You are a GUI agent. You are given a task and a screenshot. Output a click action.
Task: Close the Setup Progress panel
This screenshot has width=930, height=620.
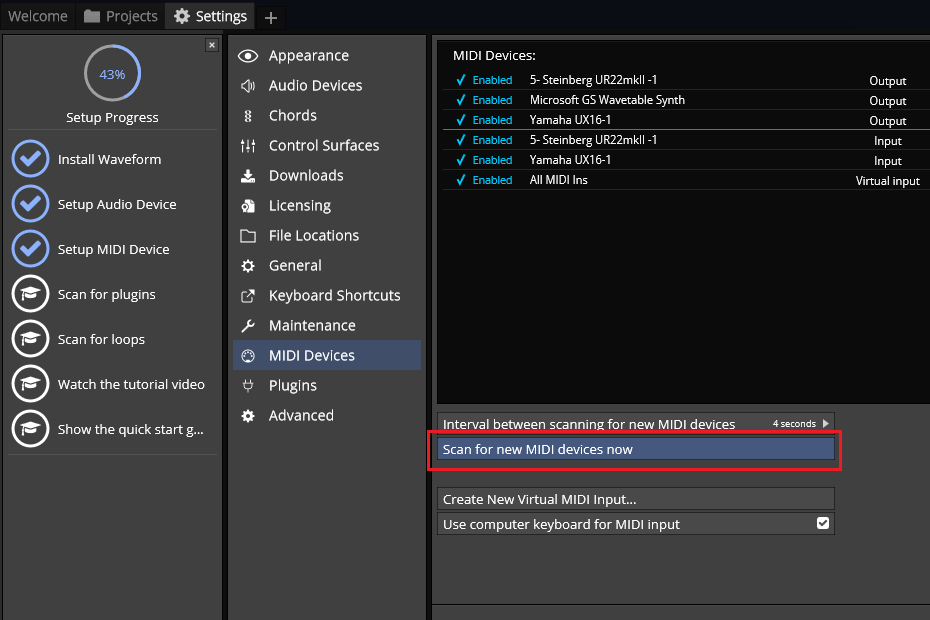point(211,45)
